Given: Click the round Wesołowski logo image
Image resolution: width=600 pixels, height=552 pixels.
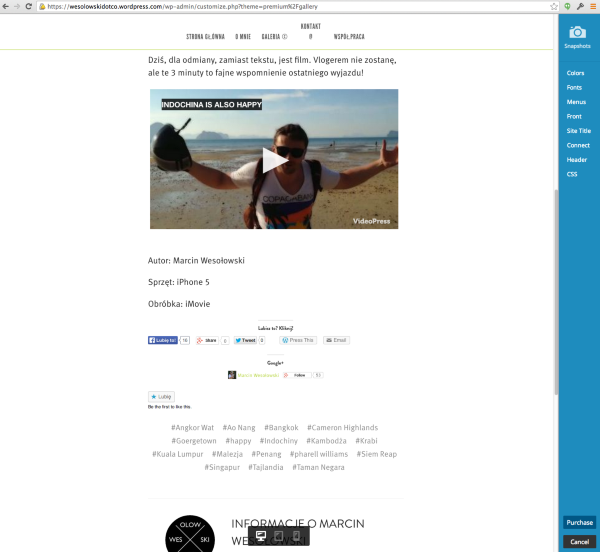Looking at the screenshot, I should 190,534.
